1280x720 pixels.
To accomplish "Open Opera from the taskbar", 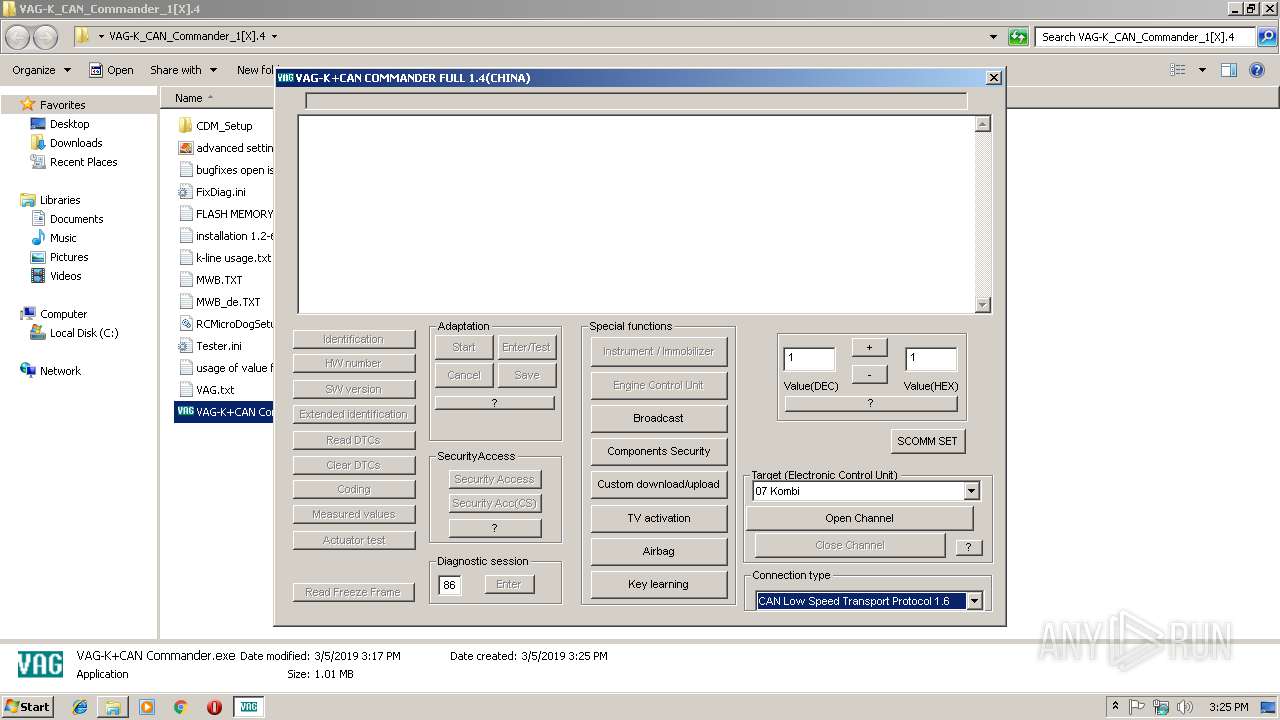I will click(214, 707).
